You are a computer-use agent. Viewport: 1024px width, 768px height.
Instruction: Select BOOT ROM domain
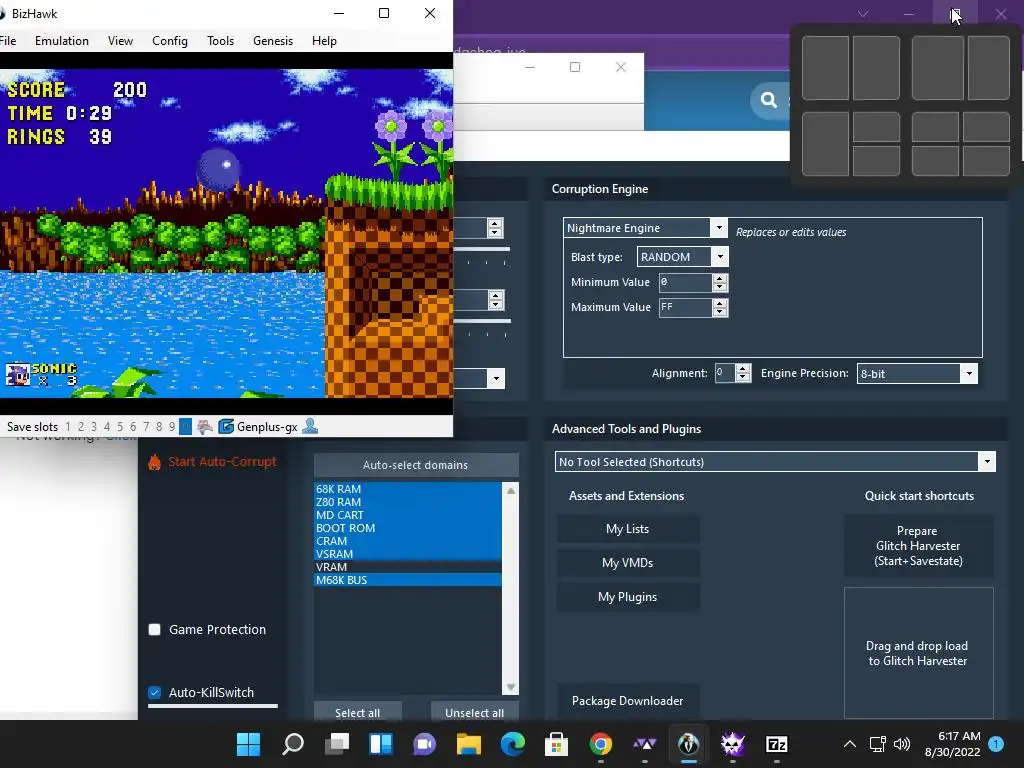pyautogui.click(x=408, y=528)
